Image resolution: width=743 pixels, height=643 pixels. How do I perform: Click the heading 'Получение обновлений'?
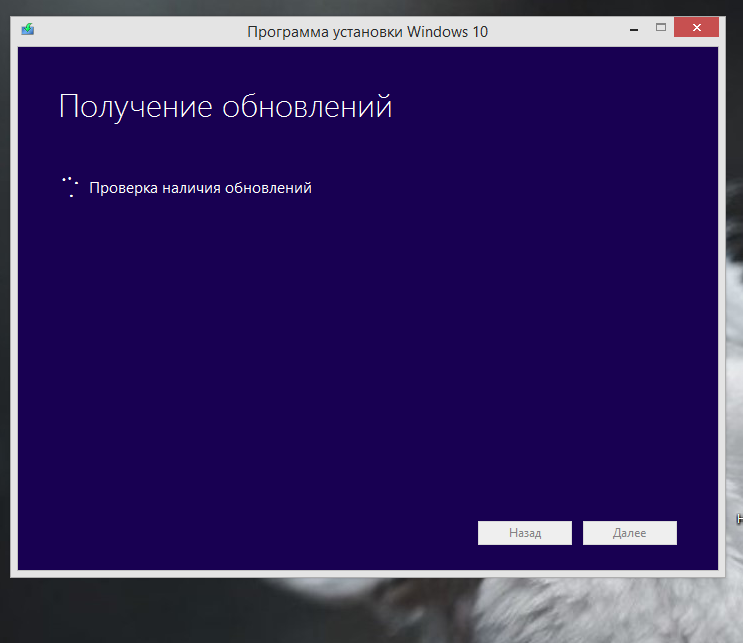(226, 107)
